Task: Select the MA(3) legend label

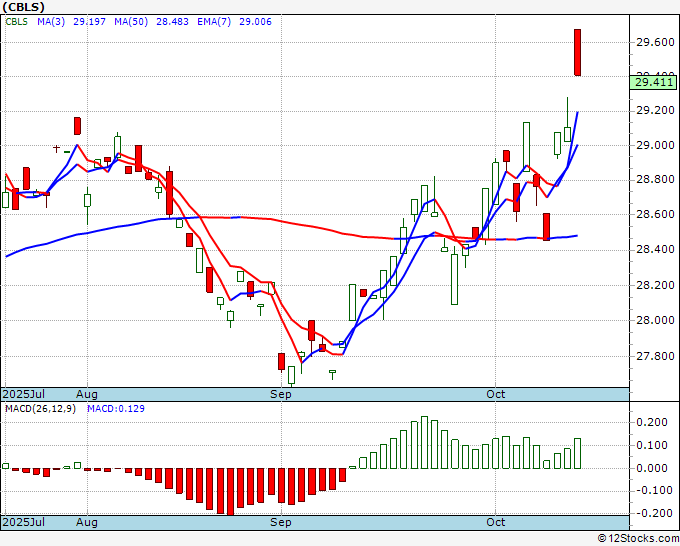Action: 51,22
